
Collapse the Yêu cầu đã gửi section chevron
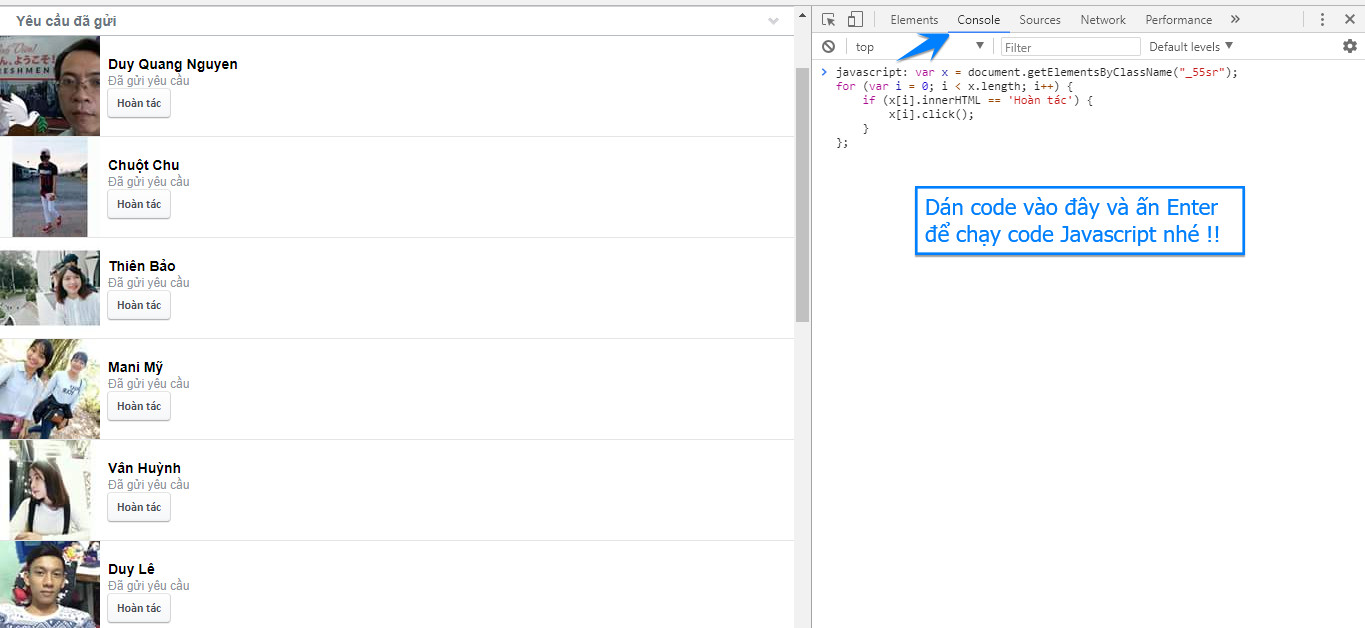point(773,21)
